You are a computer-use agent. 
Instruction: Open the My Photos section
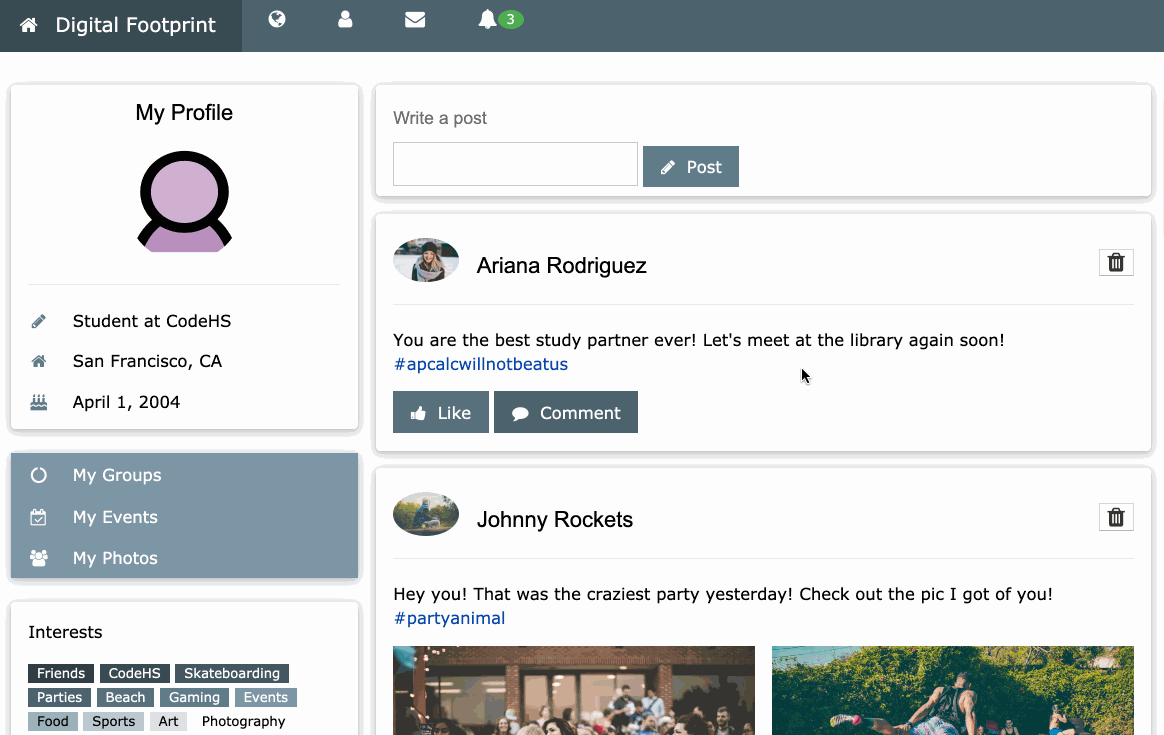184,558
